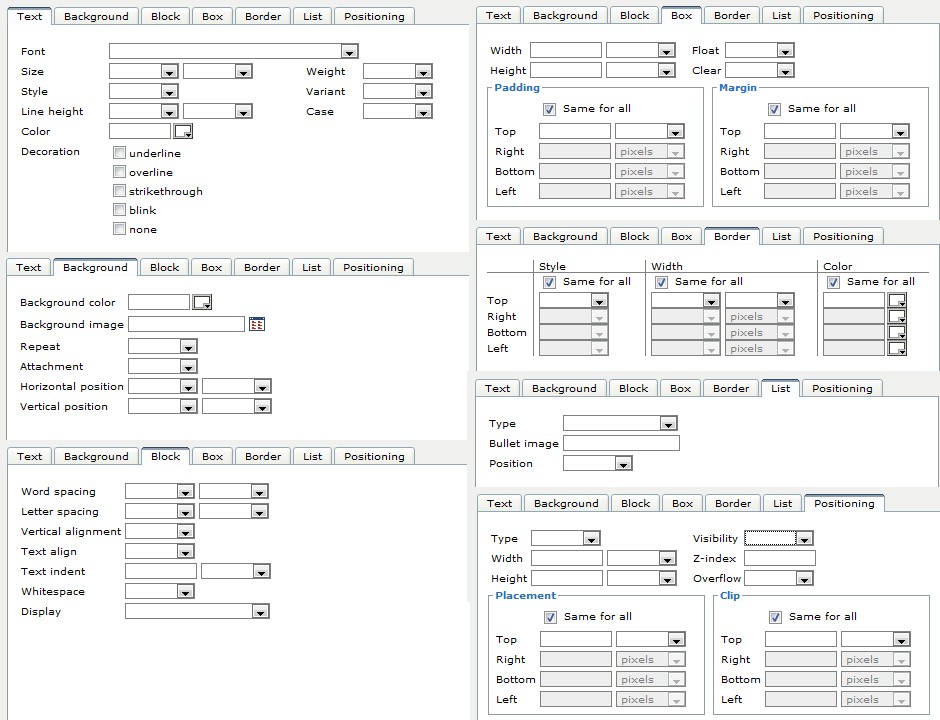The image size is (940, 720).
Task: Click the Background image path field
Action: tap(186, 324)
